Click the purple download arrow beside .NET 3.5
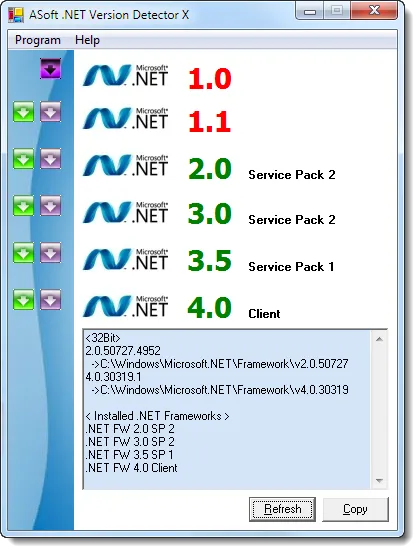 [50, 253]
